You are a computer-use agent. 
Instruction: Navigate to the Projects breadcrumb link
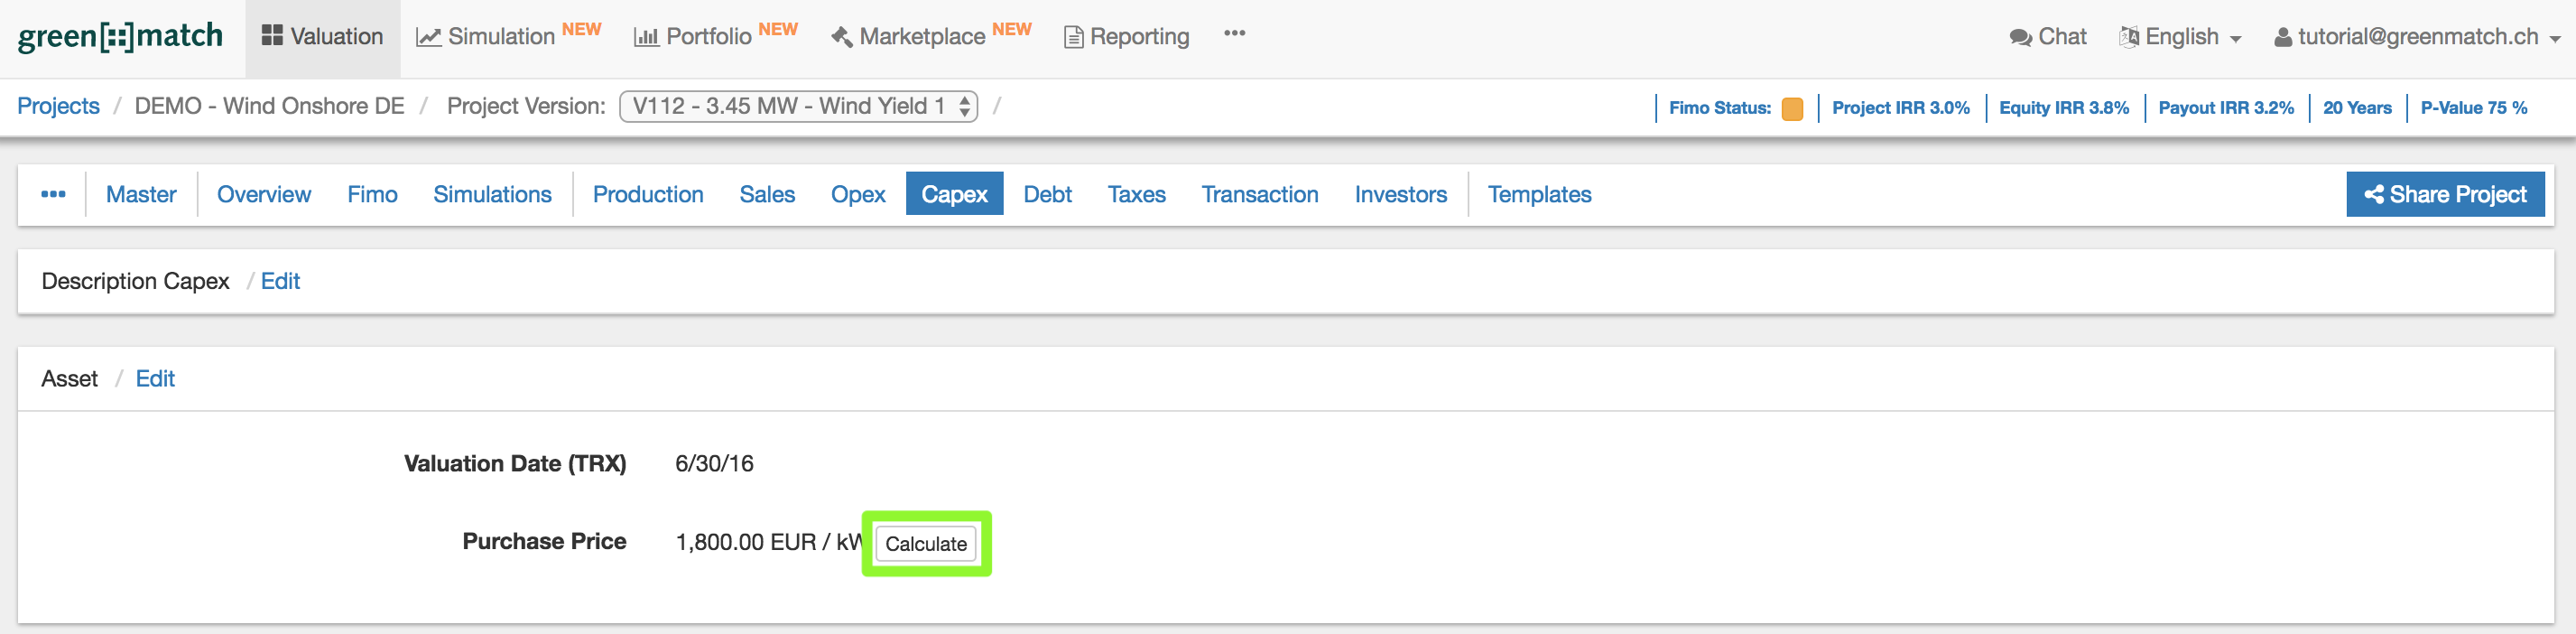pyautogui.click(x=58, y=106)
